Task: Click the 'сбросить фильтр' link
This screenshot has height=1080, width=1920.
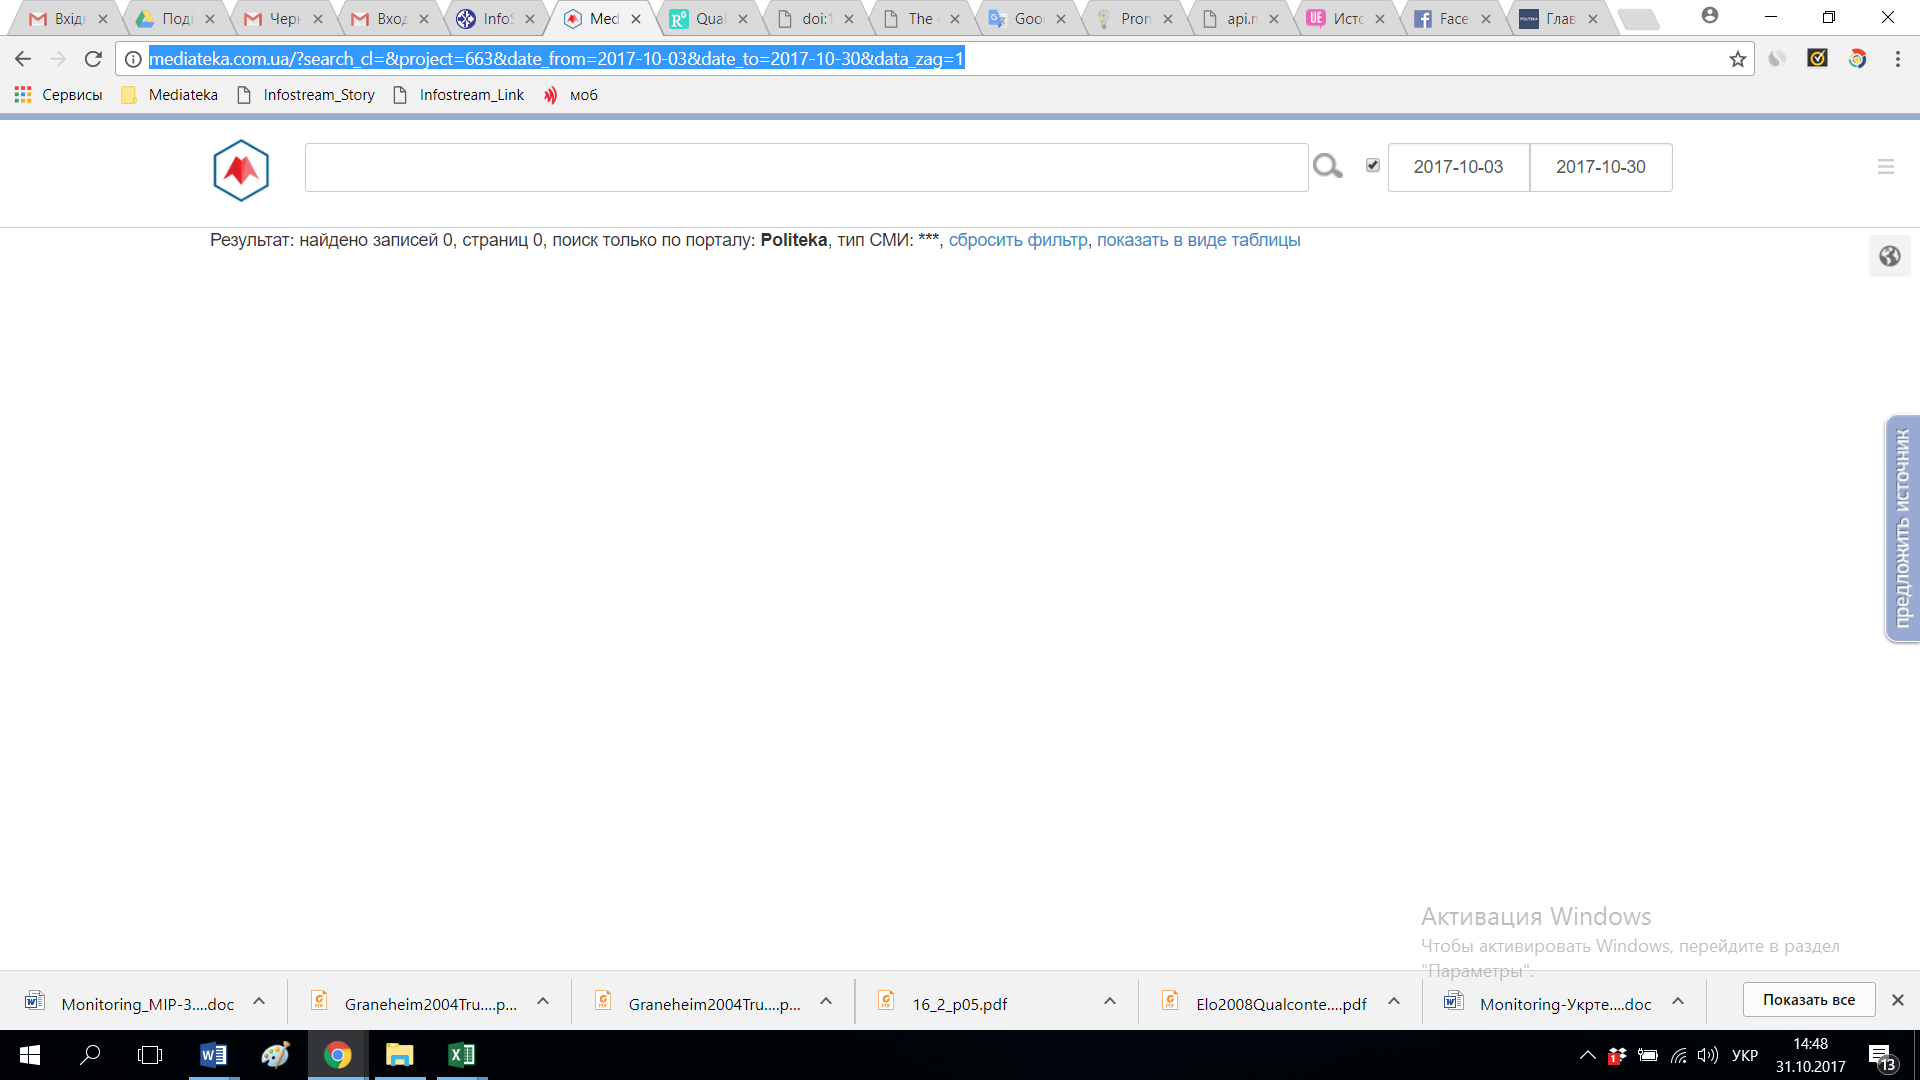Action: tap(1017, 240)
